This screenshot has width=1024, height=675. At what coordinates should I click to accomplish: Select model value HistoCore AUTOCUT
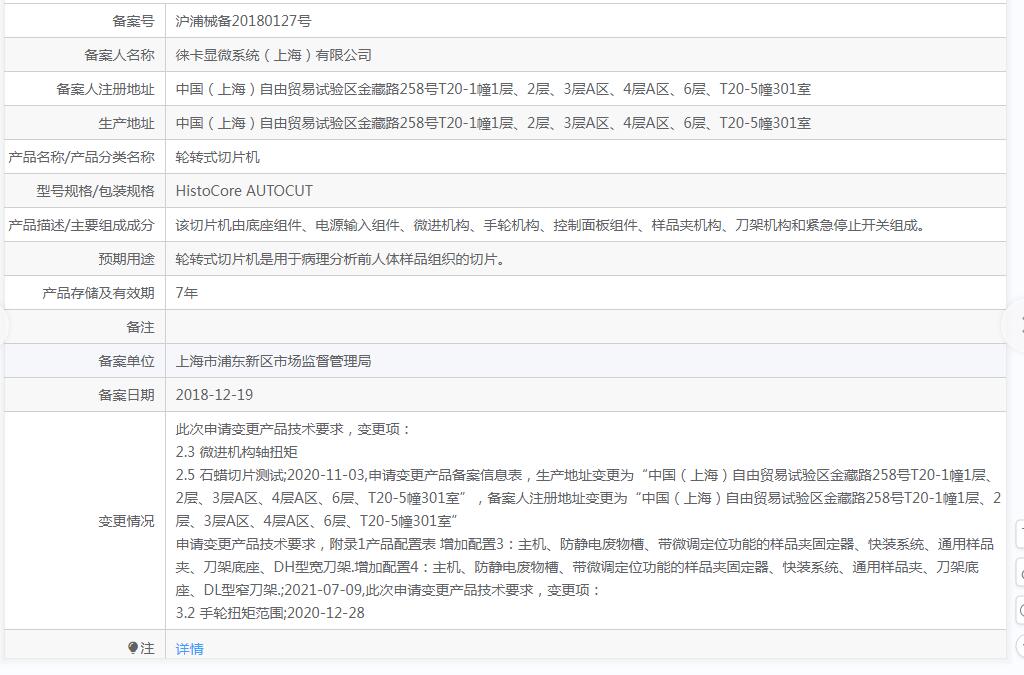click(x=244, y=191)
